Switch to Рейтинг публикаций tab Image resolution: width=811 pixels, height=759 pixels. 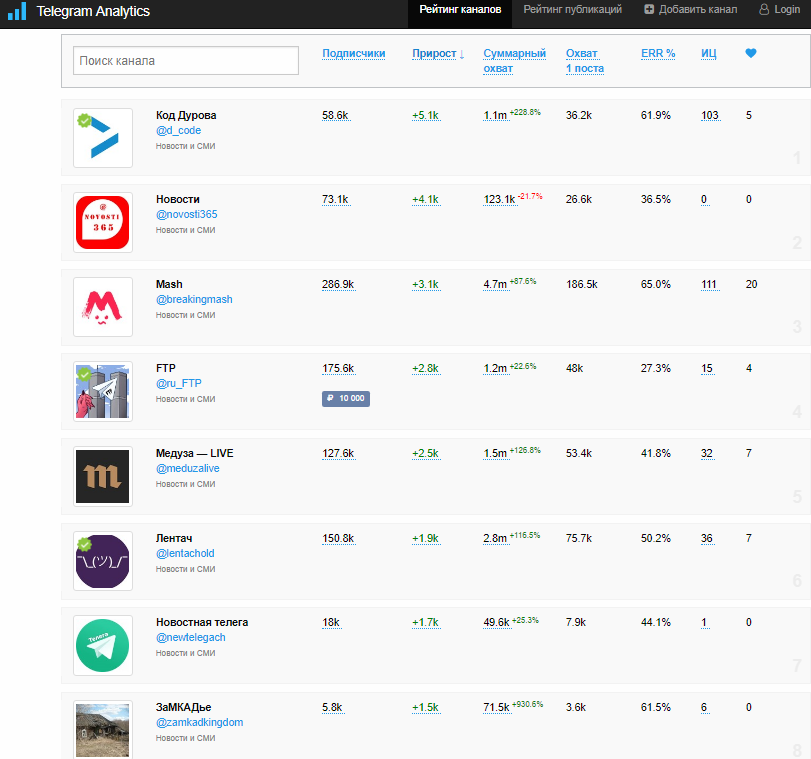pyautogui.click(x=572, y=9)
